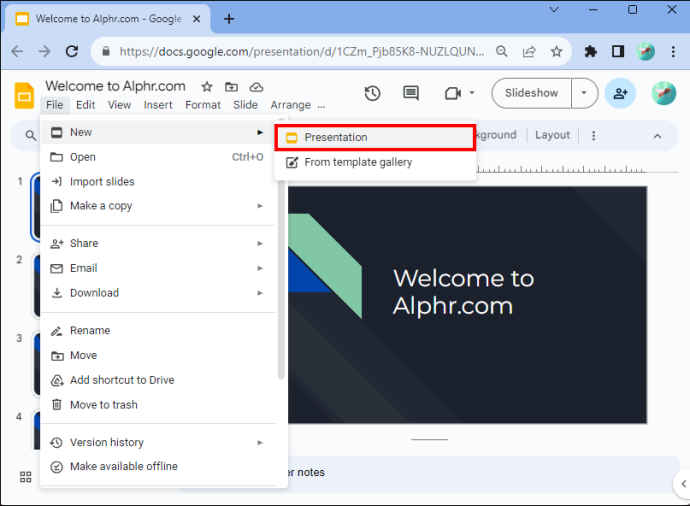Expand the Version history submenu
Image resolution: width=690 pixels, height=506 pixels.
158,442
